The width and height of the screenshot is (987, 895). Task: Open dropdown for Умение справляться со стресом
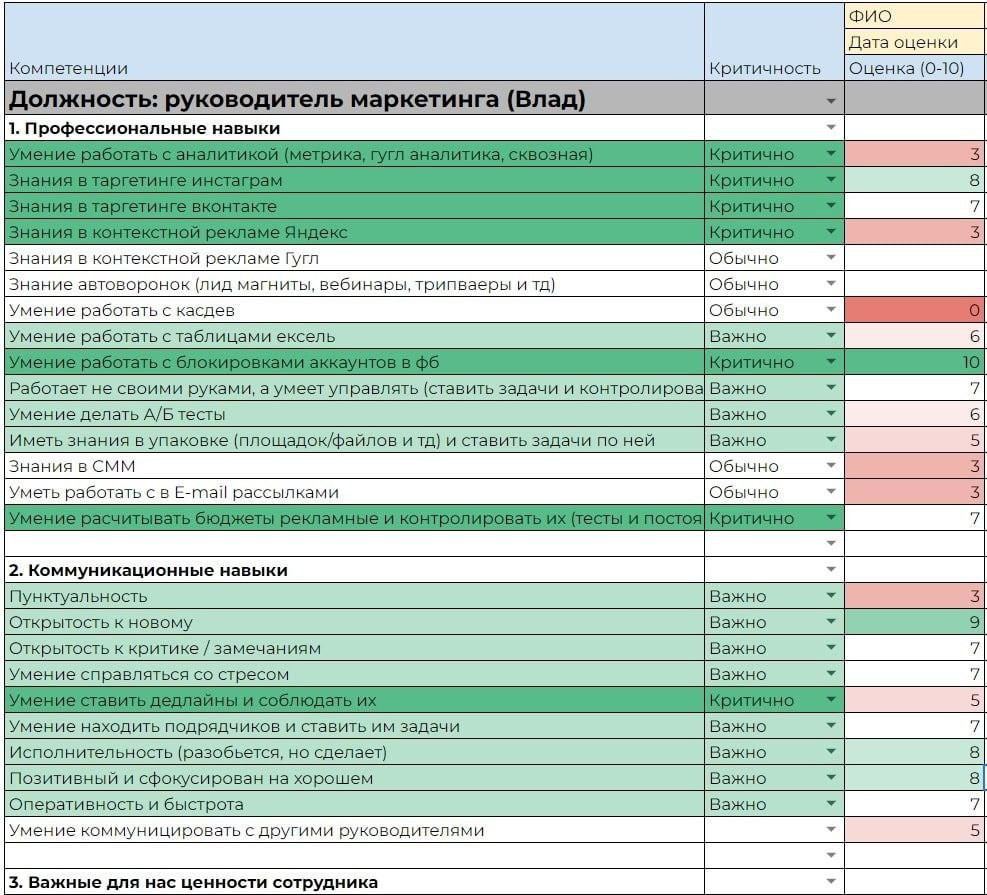[830, 673]
